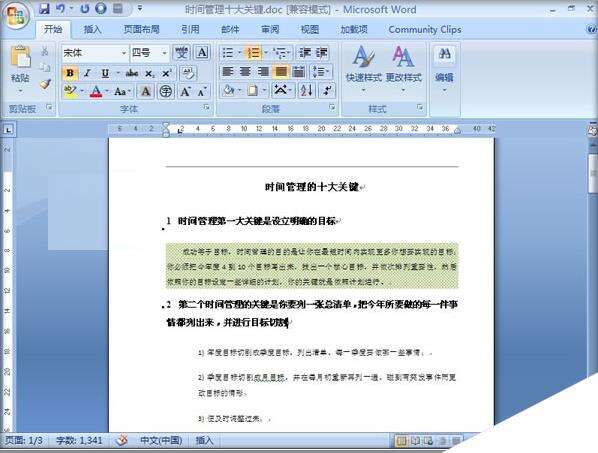Cut the selection with the scissors icon

point(45,51)
